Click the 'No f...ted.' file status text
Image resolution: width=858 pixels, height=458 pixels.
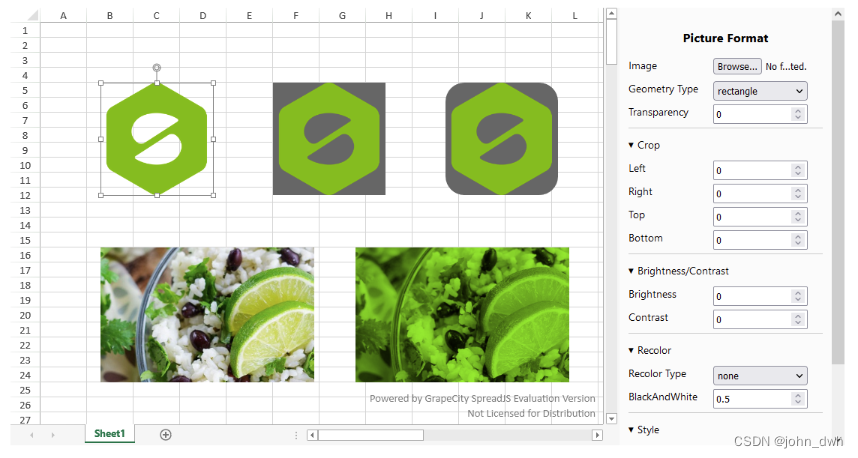[x=786, y=66]
